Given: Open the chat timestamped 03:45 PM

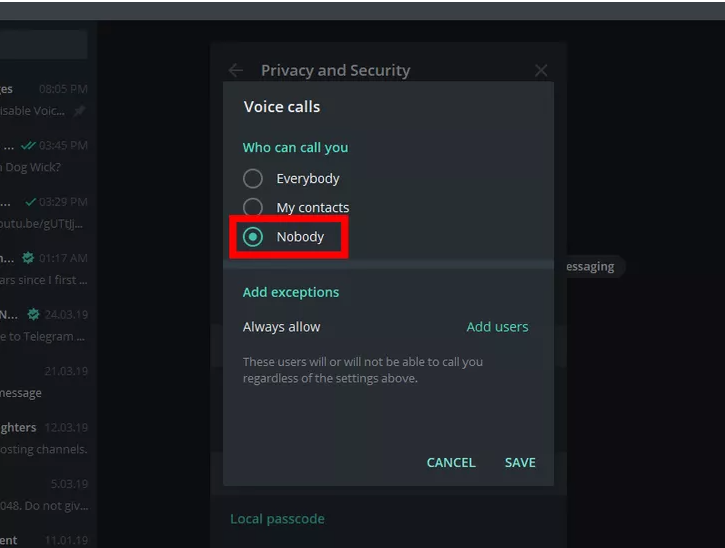Looking at the screenshot, I should 45,156.
